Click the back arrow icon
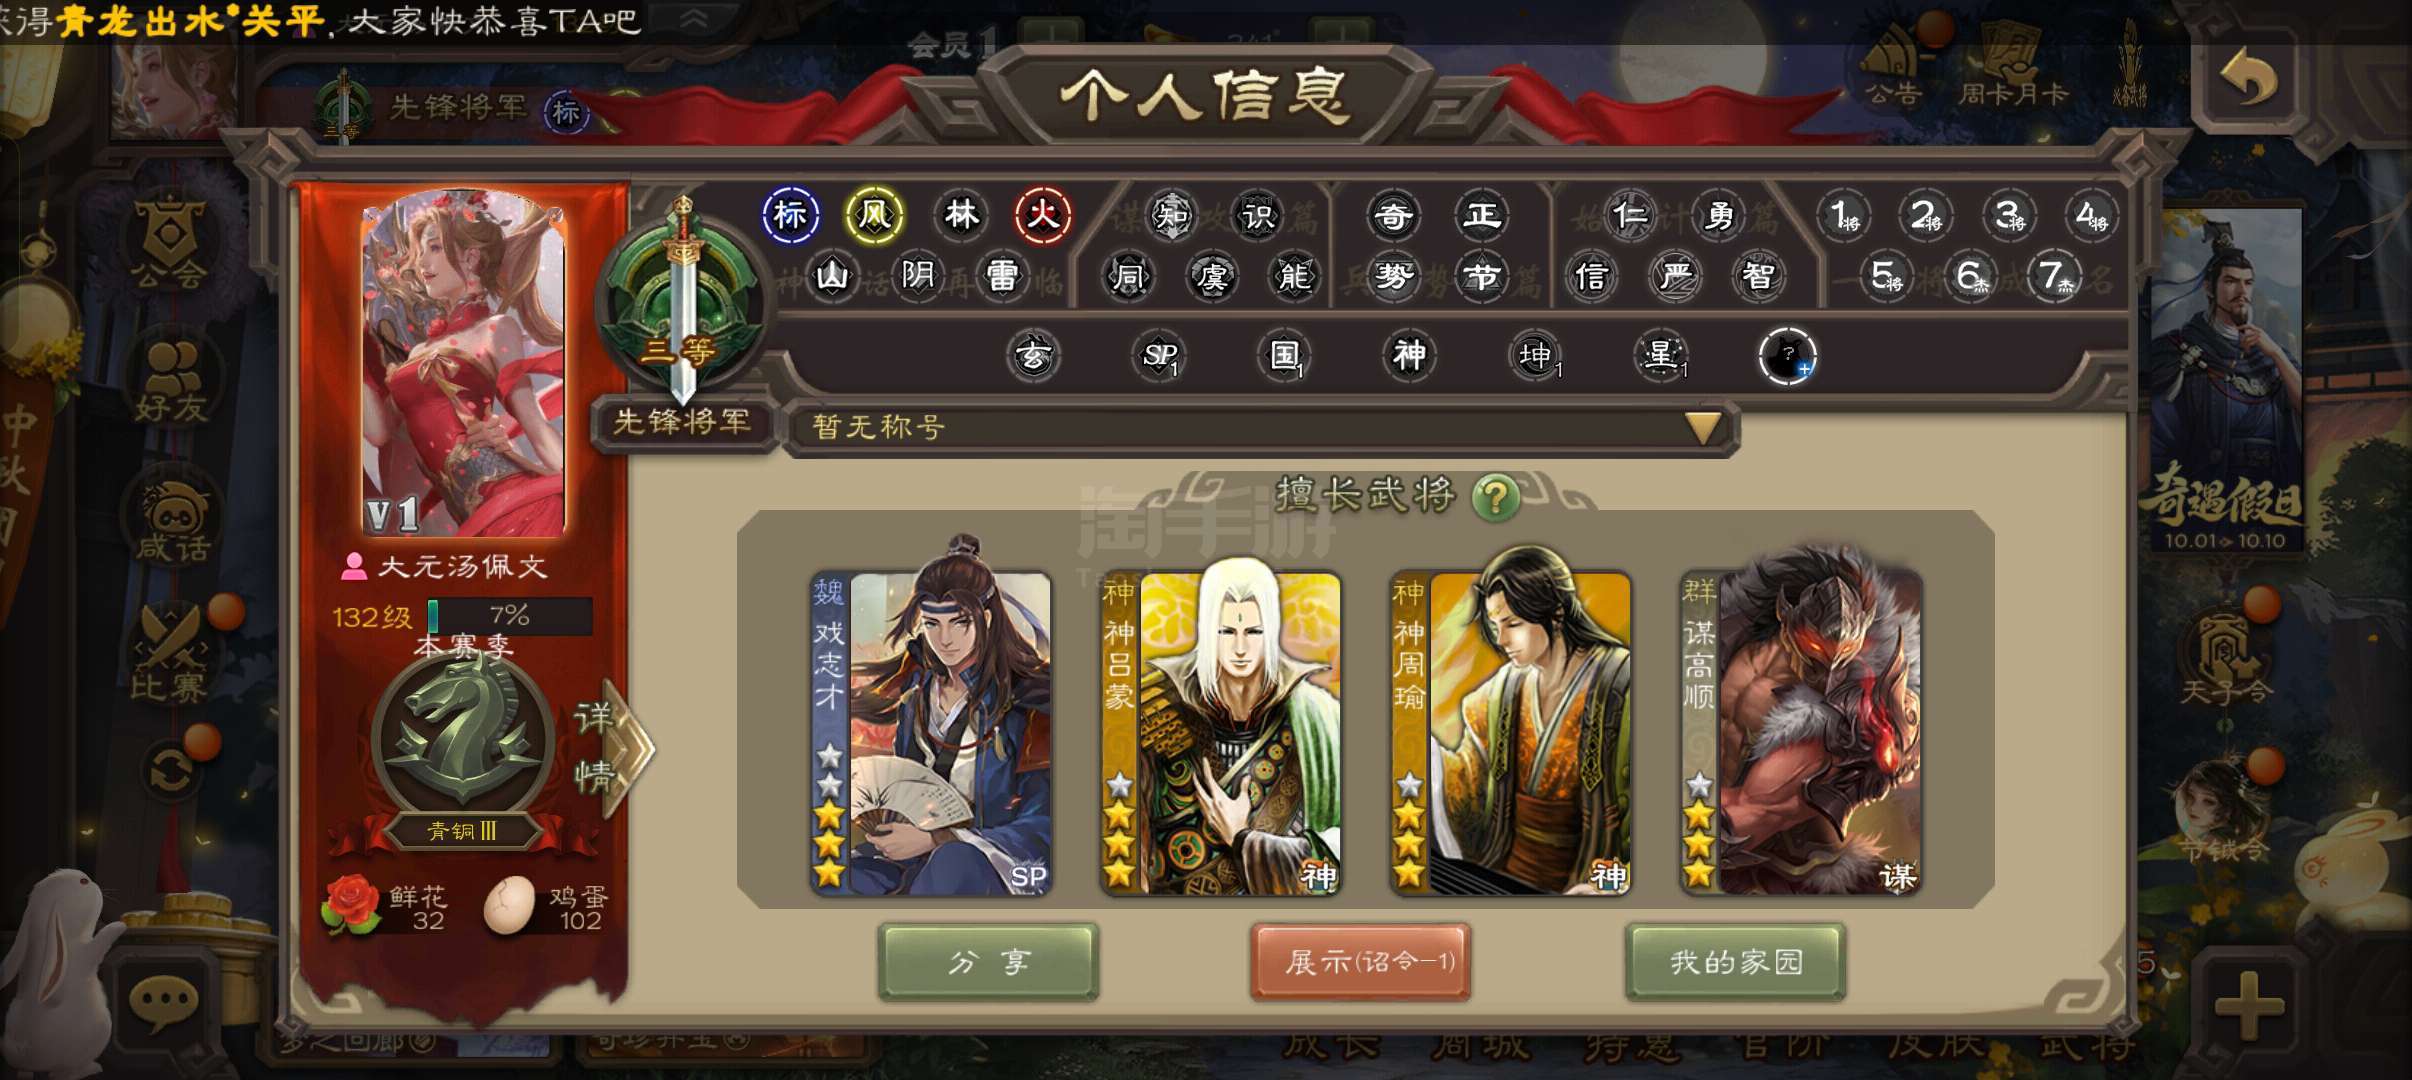 click(x=2248, y=78)
